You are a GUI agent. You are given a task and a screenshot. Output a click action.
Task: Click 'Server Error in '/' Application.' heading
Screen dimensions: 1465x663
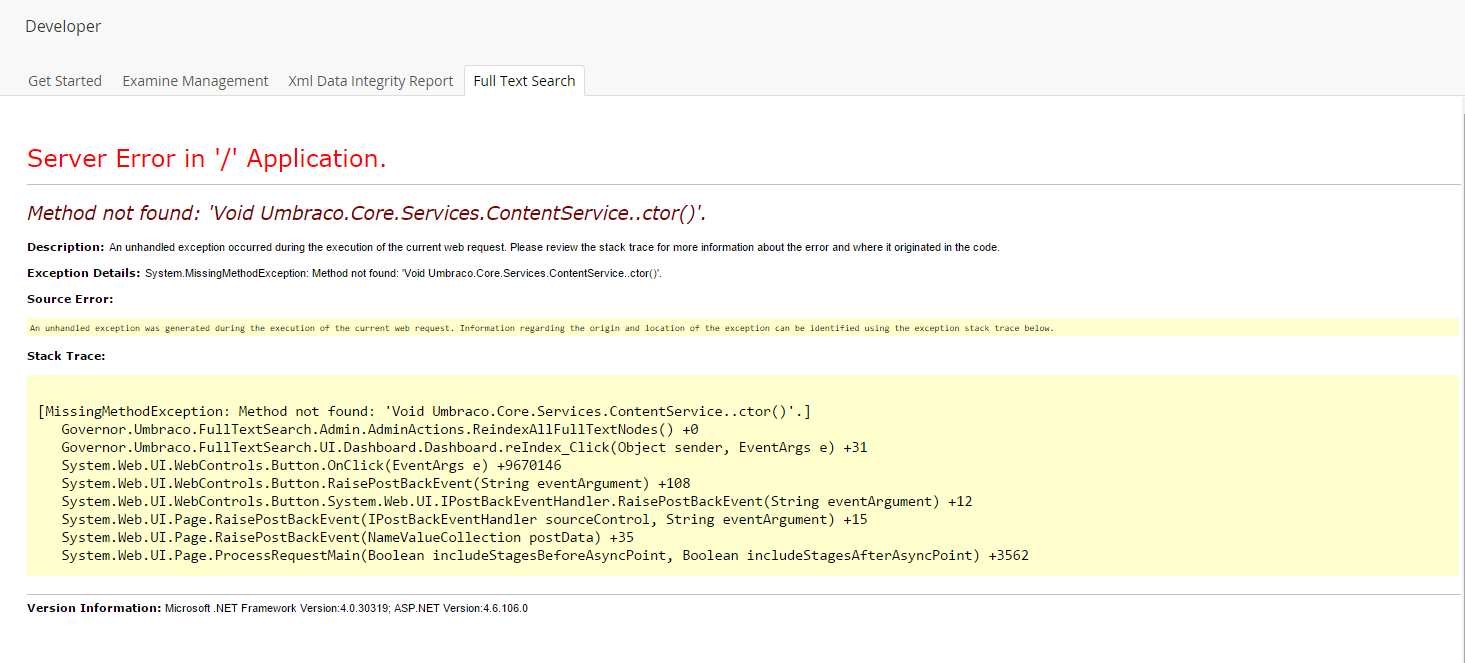click(207, 158)
